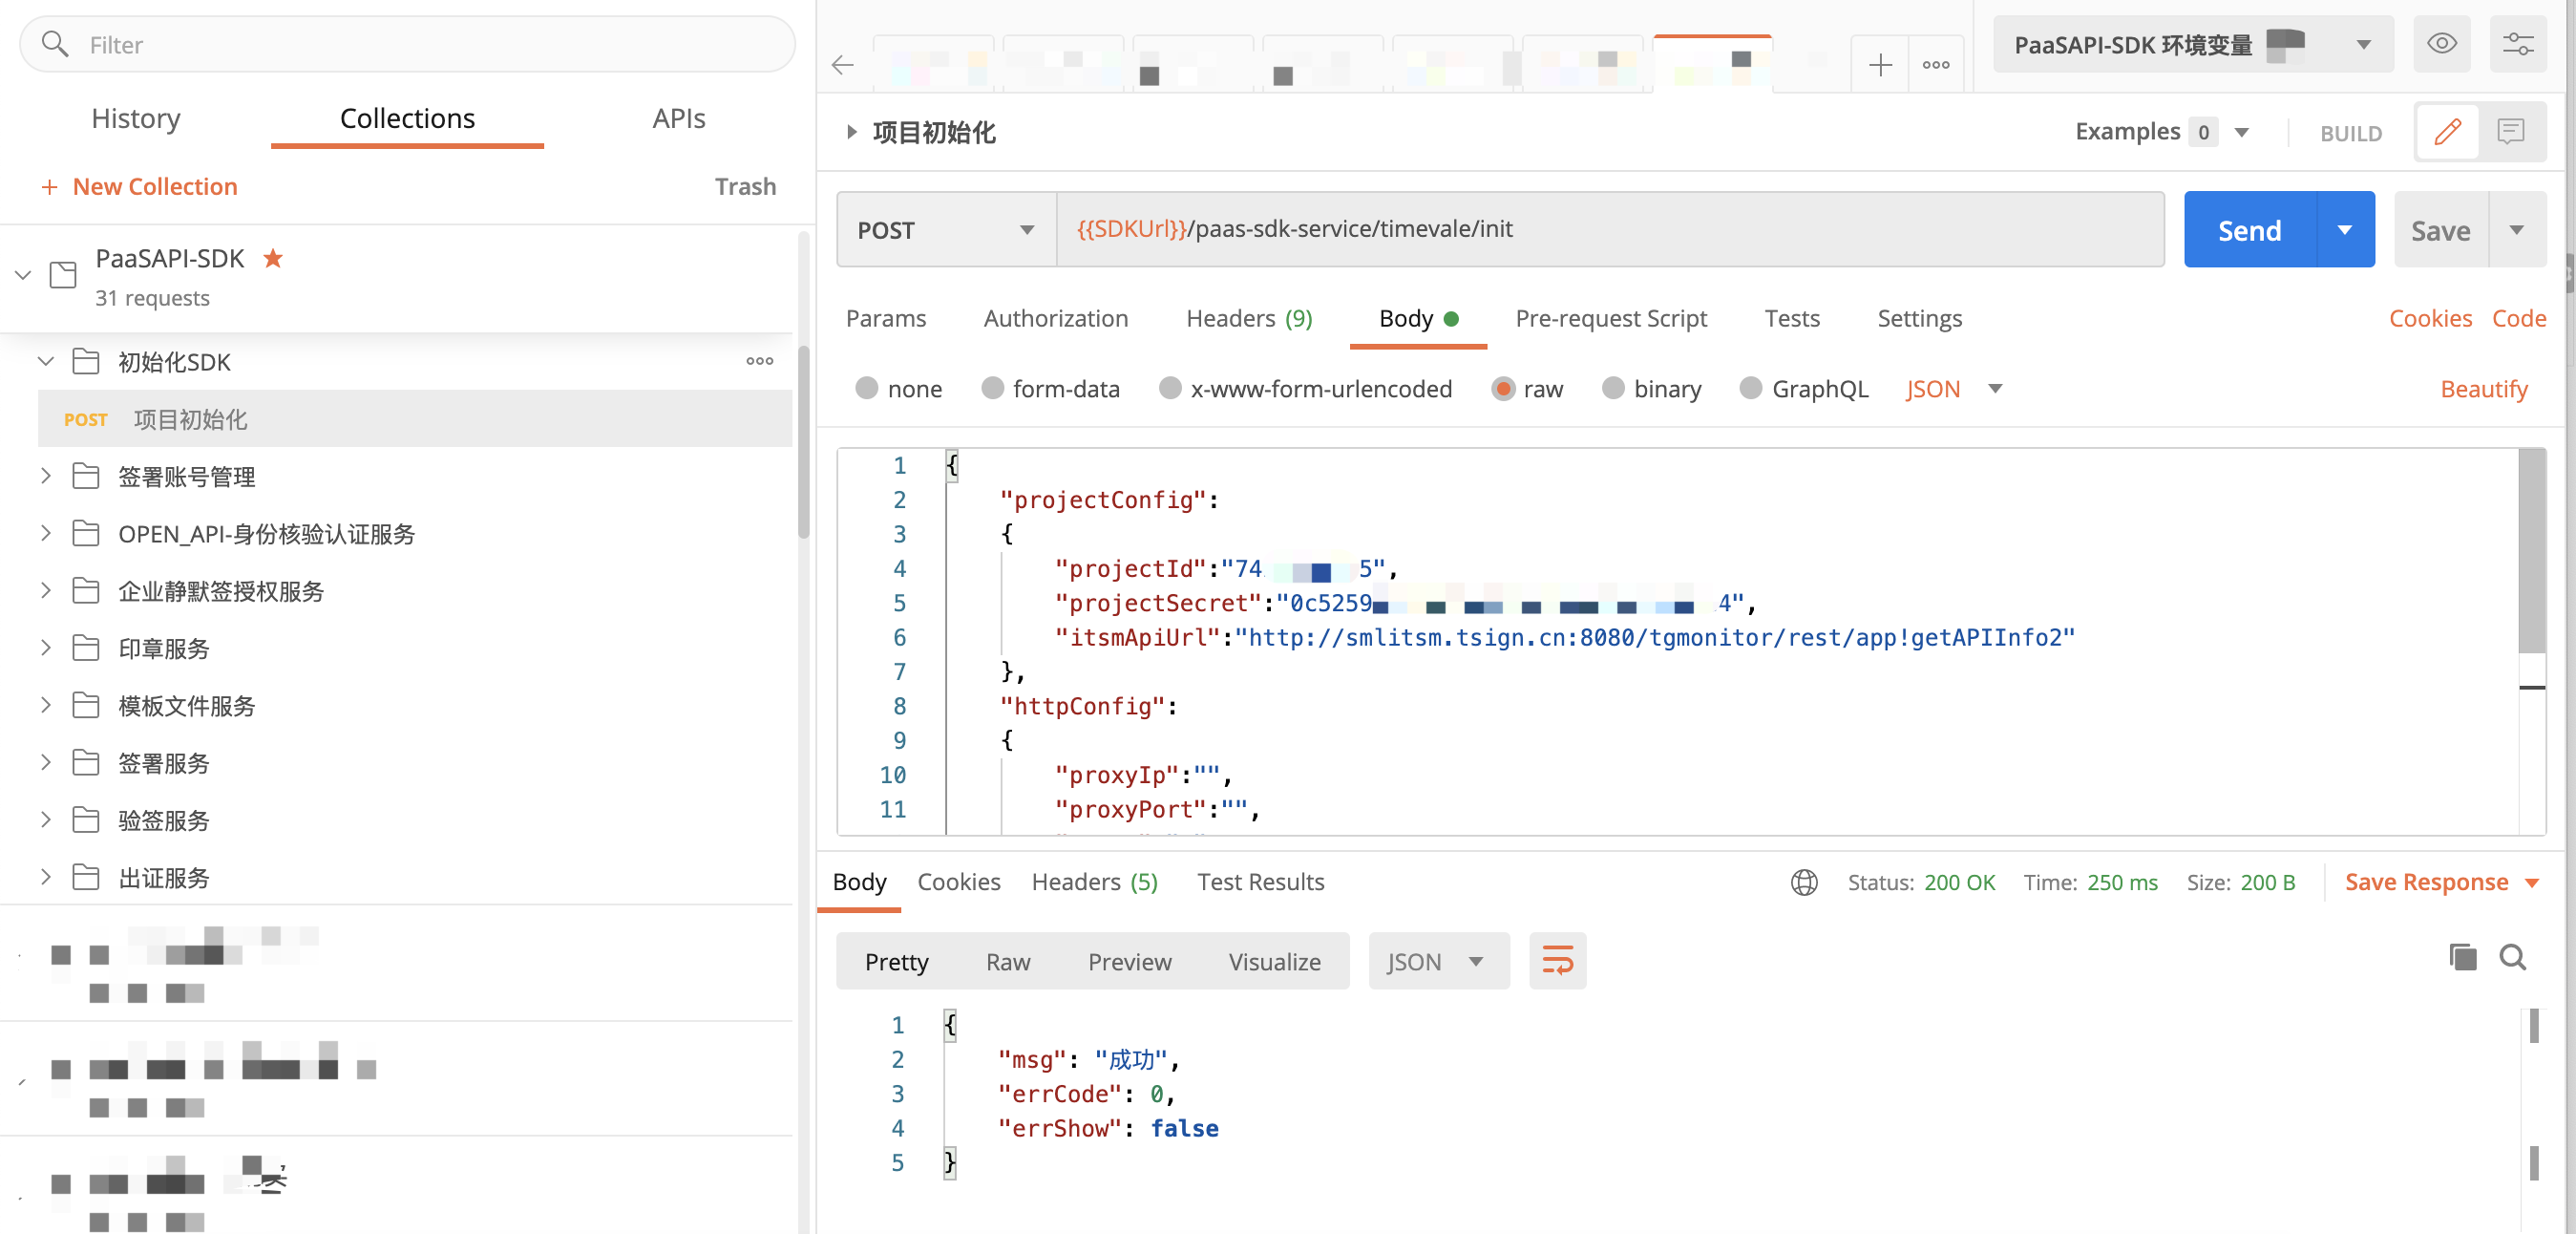Screen dimensions: 2576x1234
Task: Collapse the PaaSAPI-SDK collection chevron
Action: (x=23, y=274)
